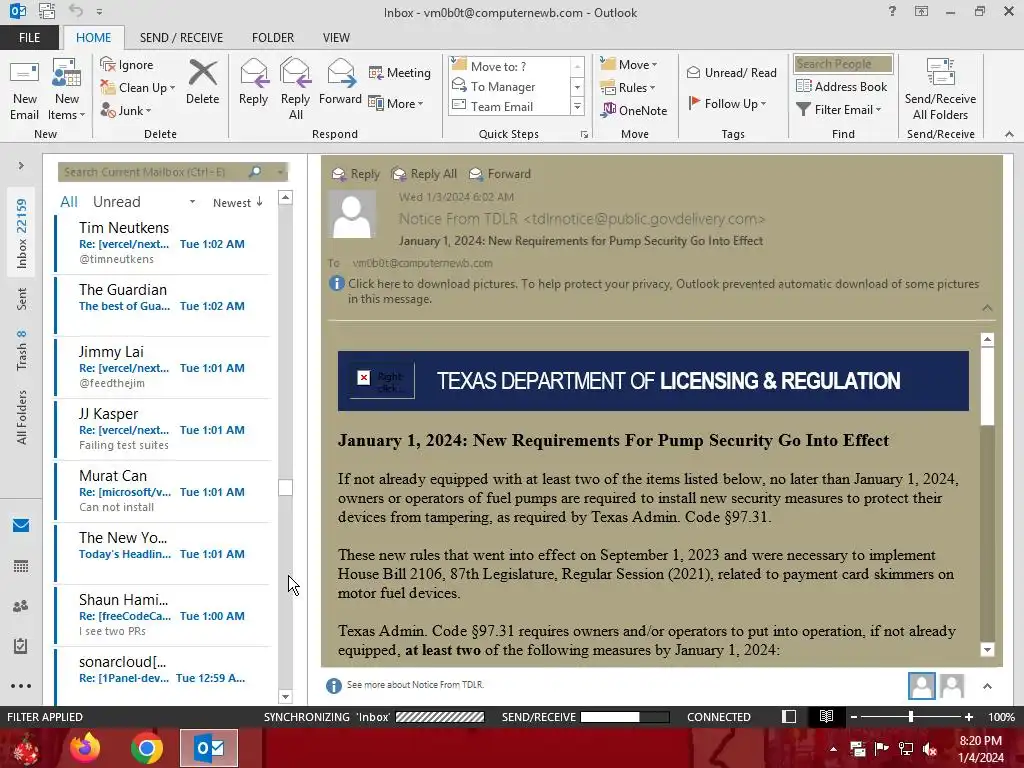
Task: Switch to the FOLDER tab
Action: coord(273,37)
